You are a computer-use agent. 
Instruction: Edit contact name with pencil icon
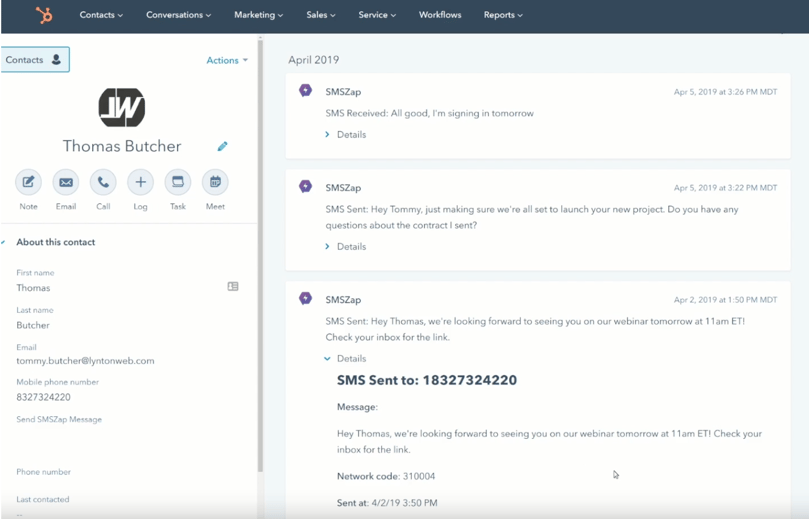click(x=222, y=147)
